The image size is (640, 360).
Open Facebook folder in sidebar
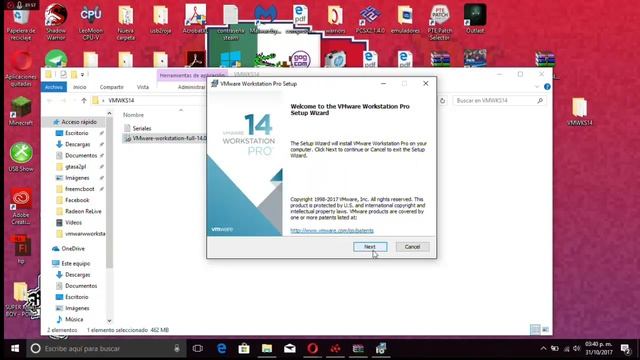pyautogui.click(x=77, y=200)
